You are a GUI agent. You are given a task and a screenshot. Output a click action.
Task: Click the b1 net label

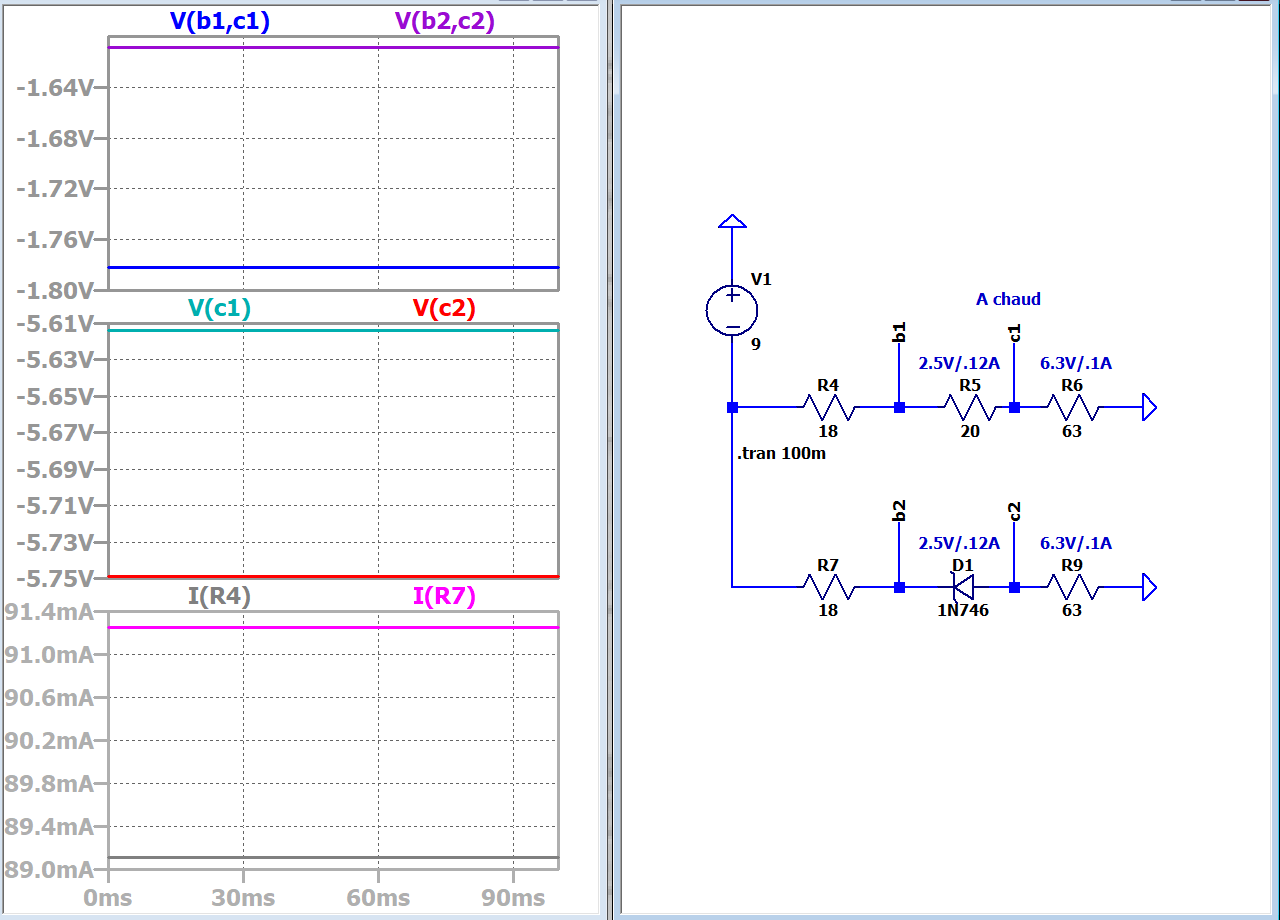pyautogui.click(x=898, y=333)
